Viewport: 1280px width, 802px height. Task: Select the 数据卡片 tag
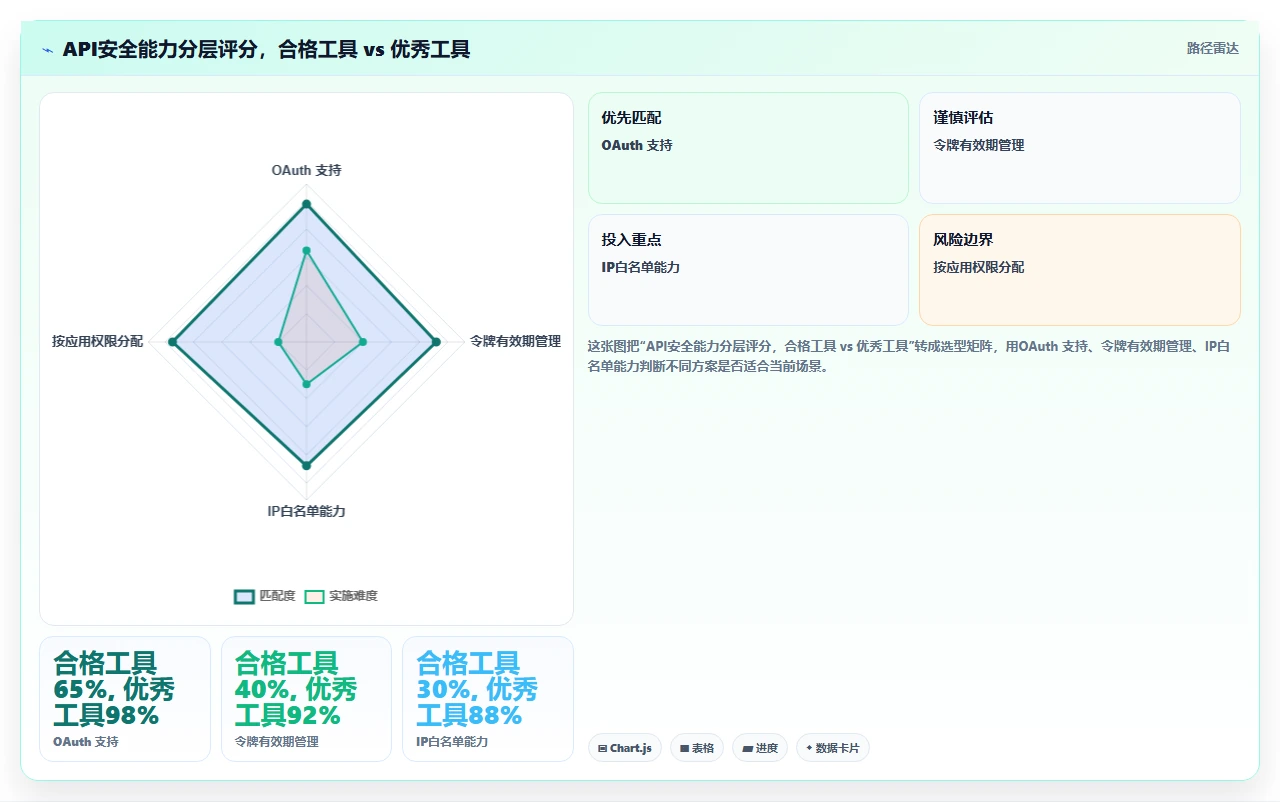coord(833,748)
